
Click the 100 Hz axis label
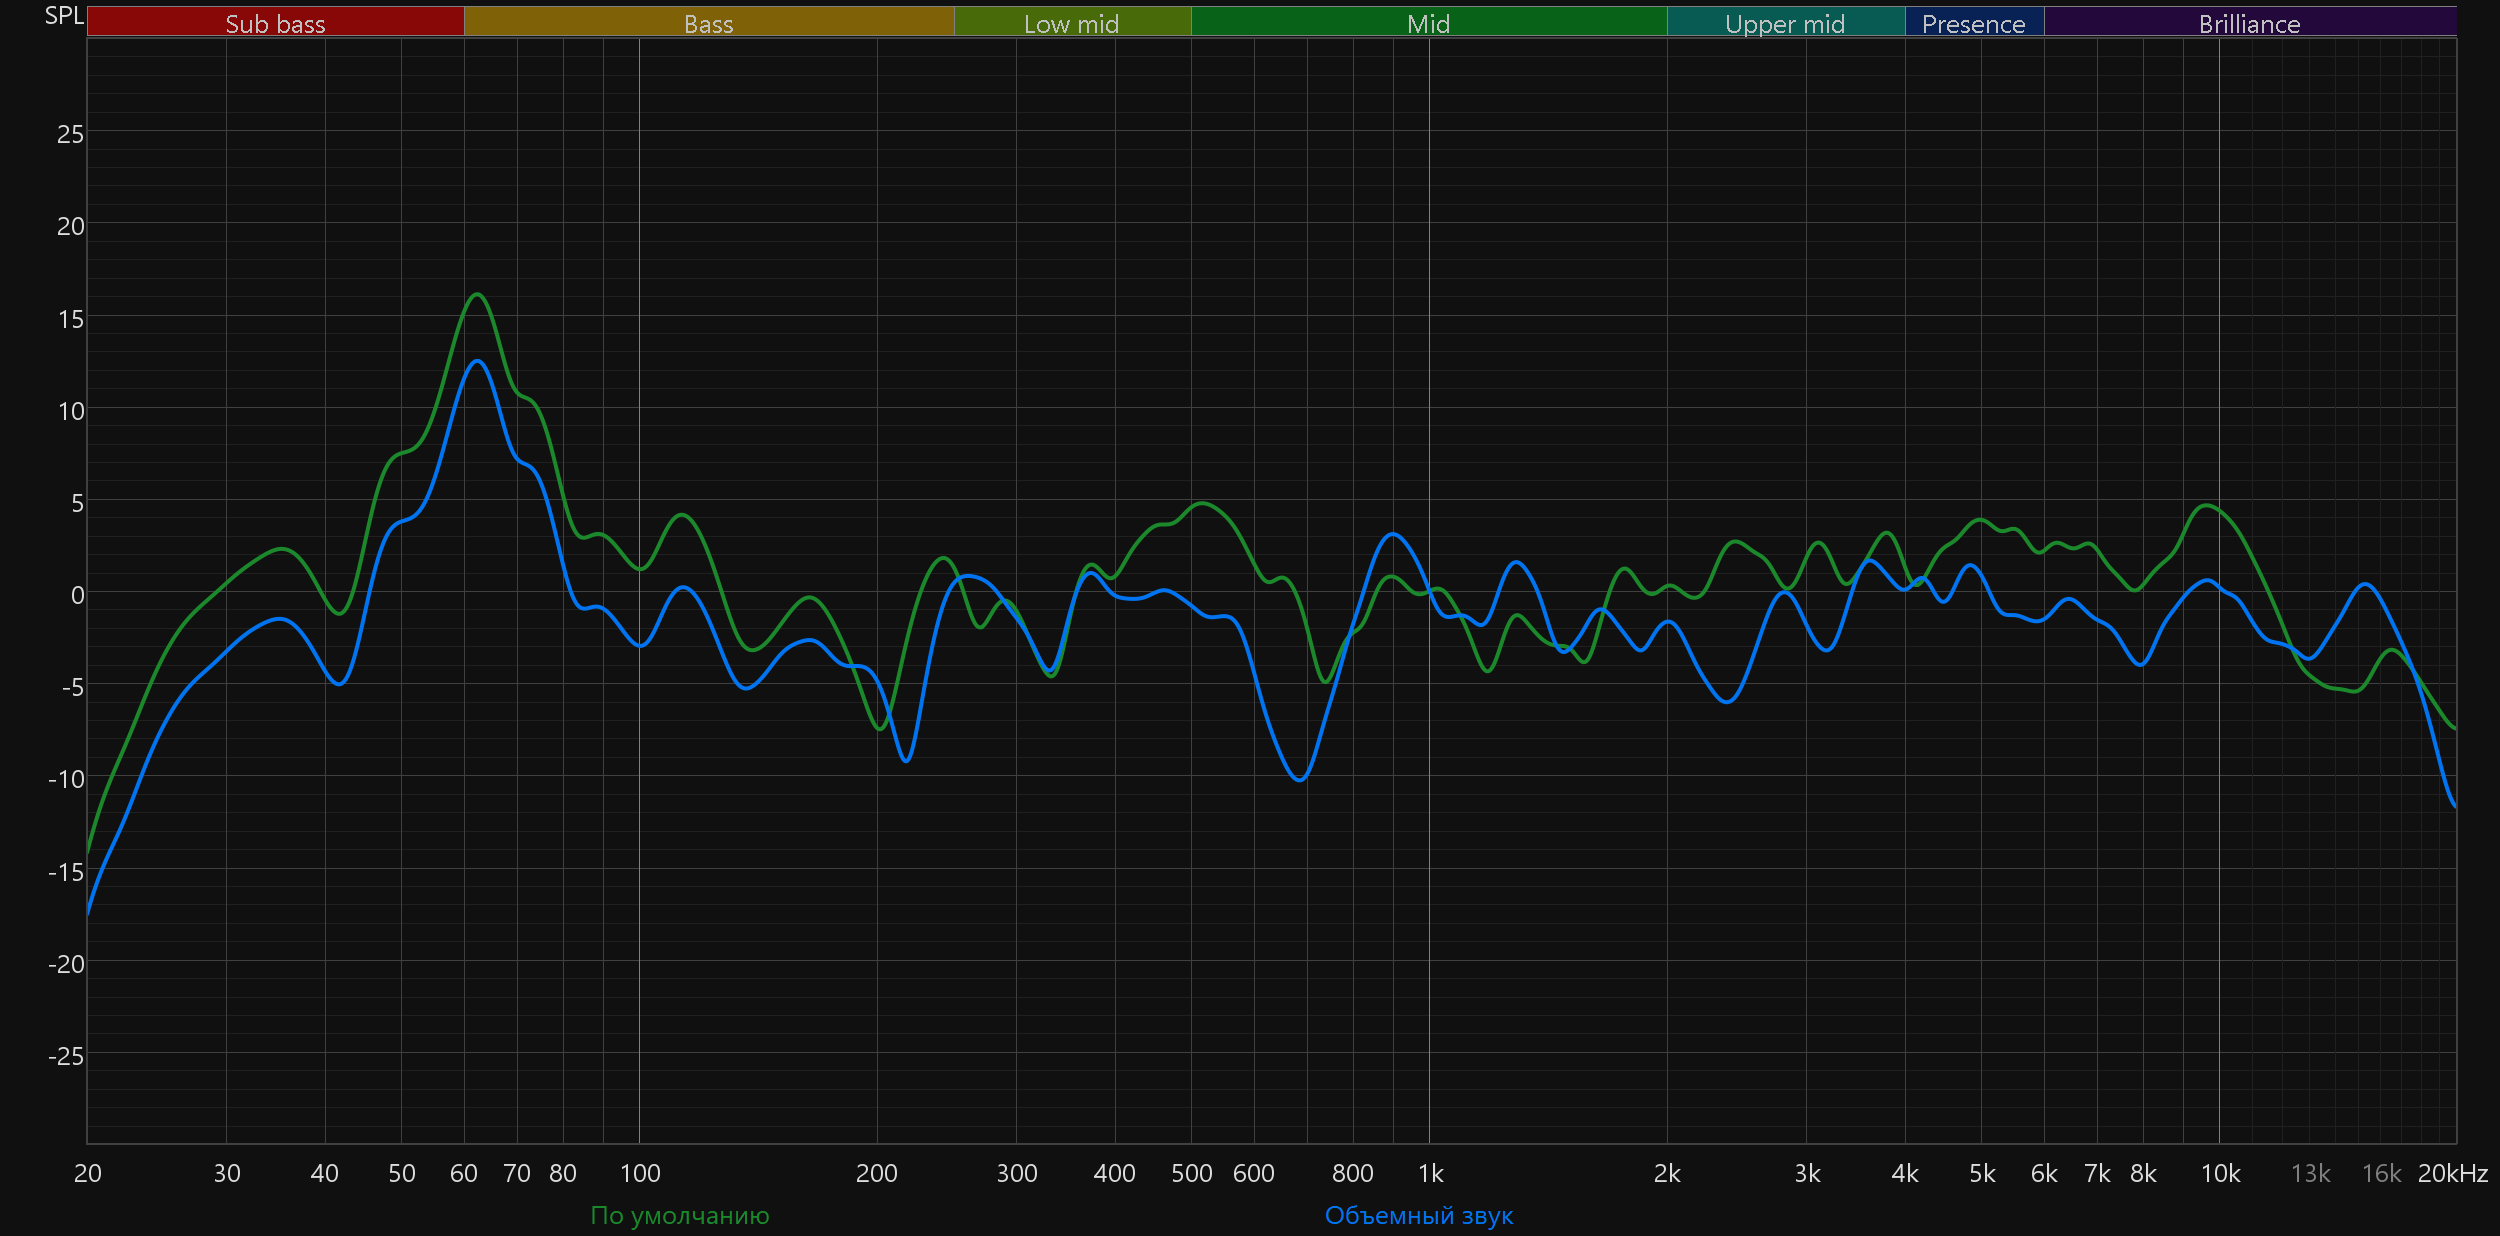pyautogui.click(x=640, y=1173)
